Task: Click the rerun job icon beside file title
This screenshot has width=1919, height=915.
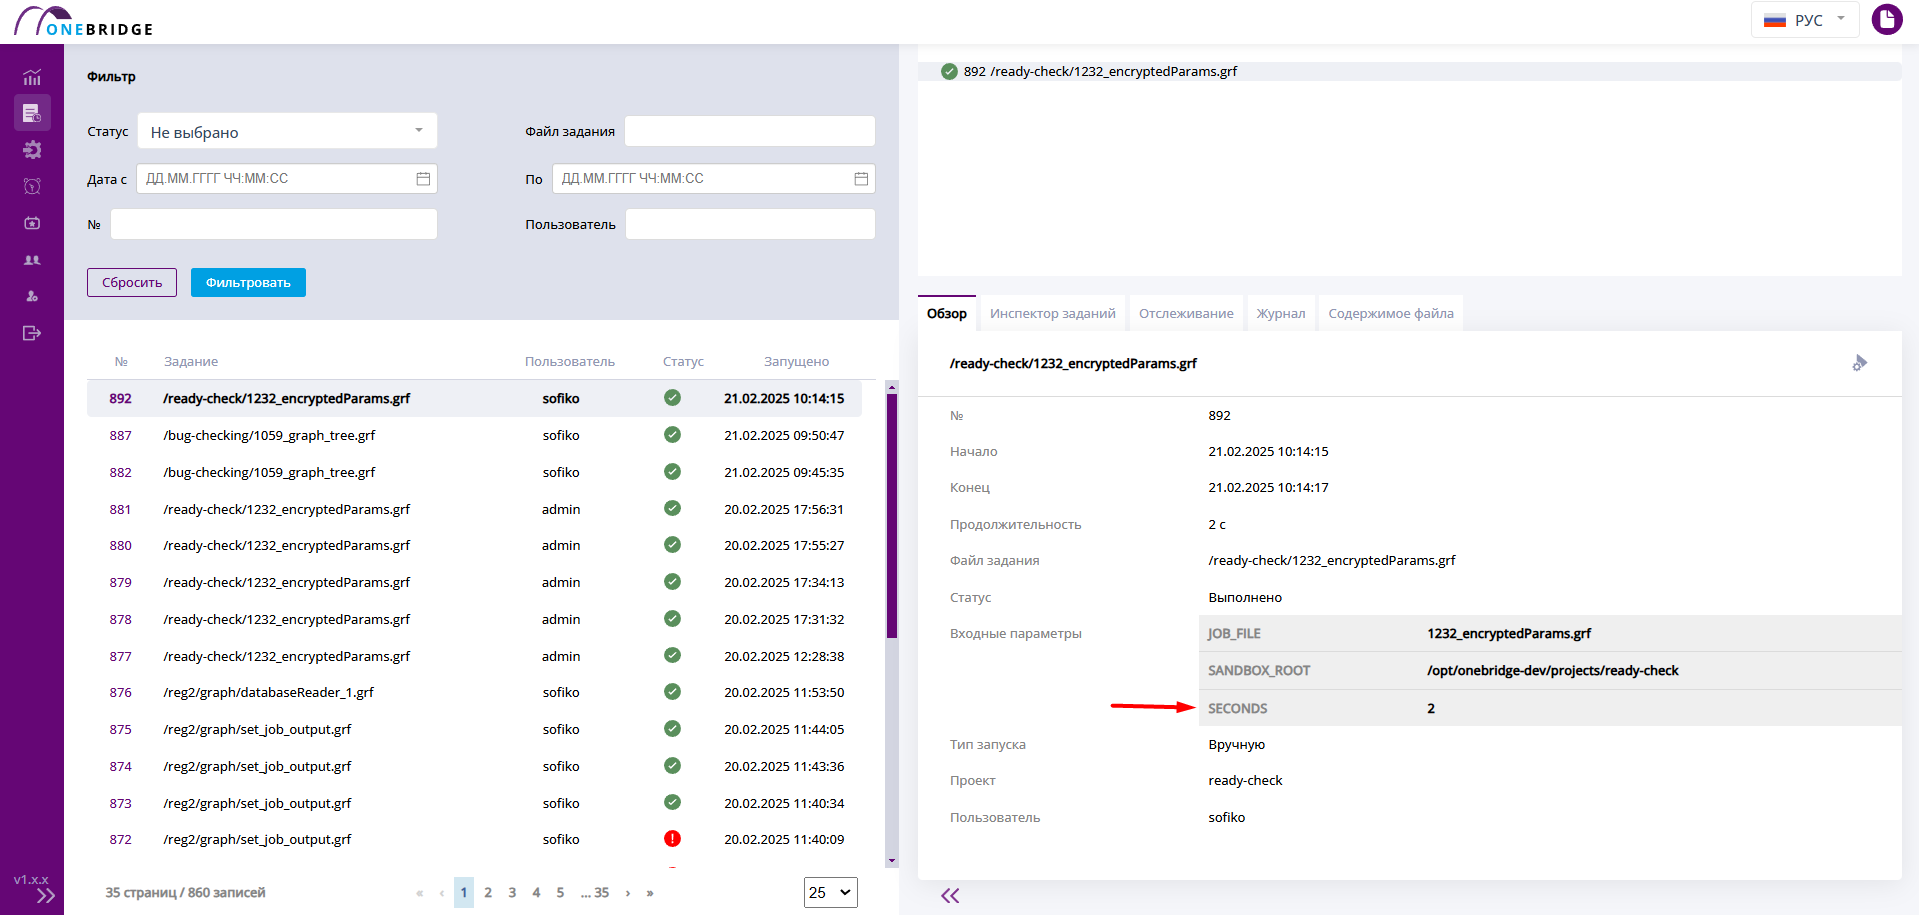Action: coord(1859,363)
